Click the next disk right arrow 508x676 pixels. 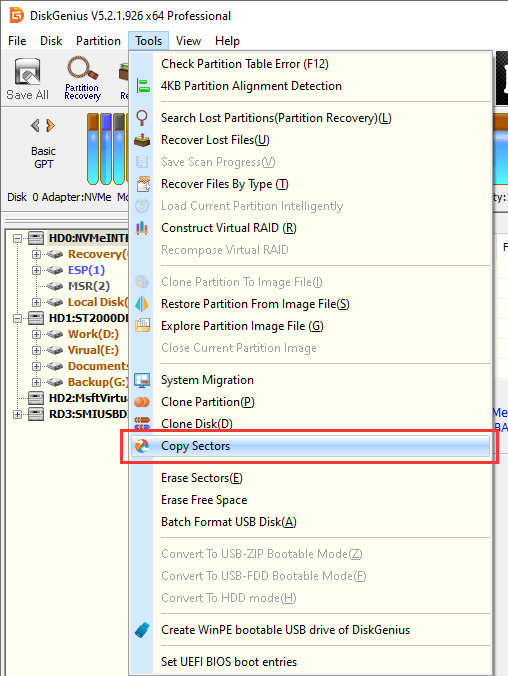tap(50, 125)
